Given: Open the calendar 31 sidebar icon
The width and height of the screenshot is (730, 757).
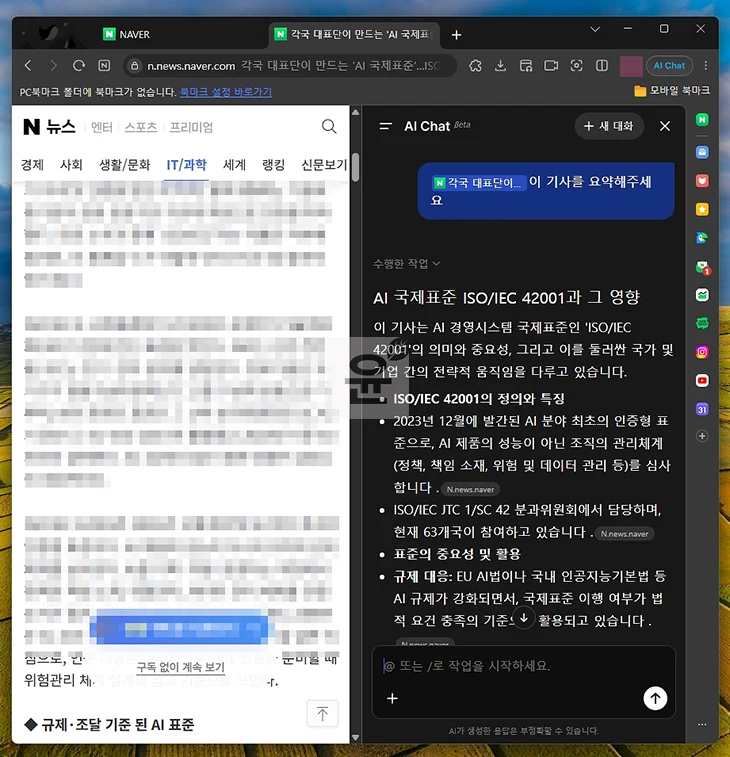Looking at the screenshot, I should coord(702,409).
